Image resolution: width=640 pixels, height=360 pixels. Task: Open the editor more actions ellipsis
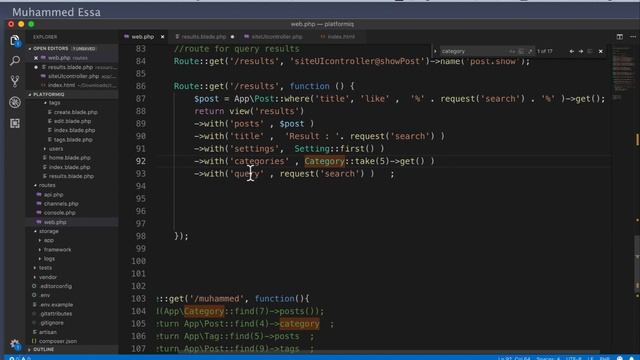[633, 37]
